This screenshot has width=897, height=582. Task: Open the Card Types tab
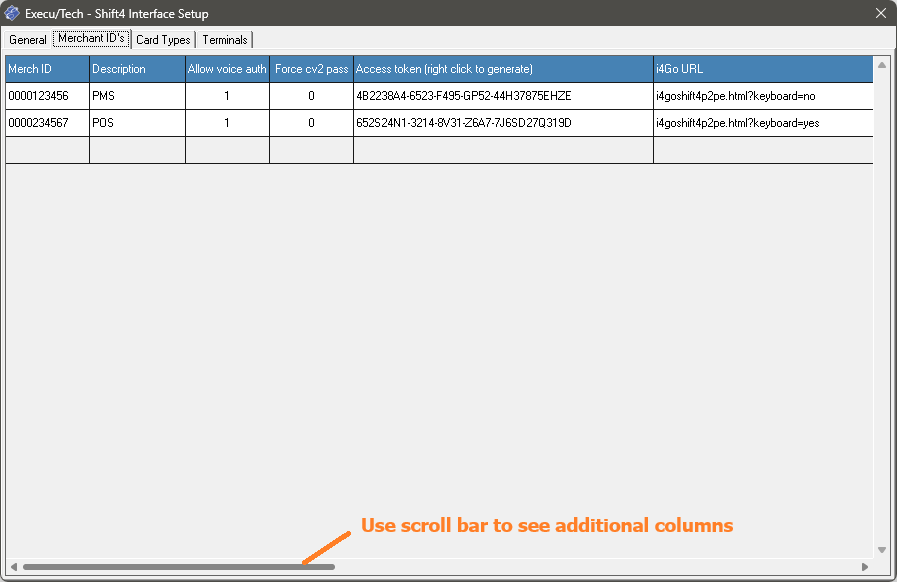[163, 39]
